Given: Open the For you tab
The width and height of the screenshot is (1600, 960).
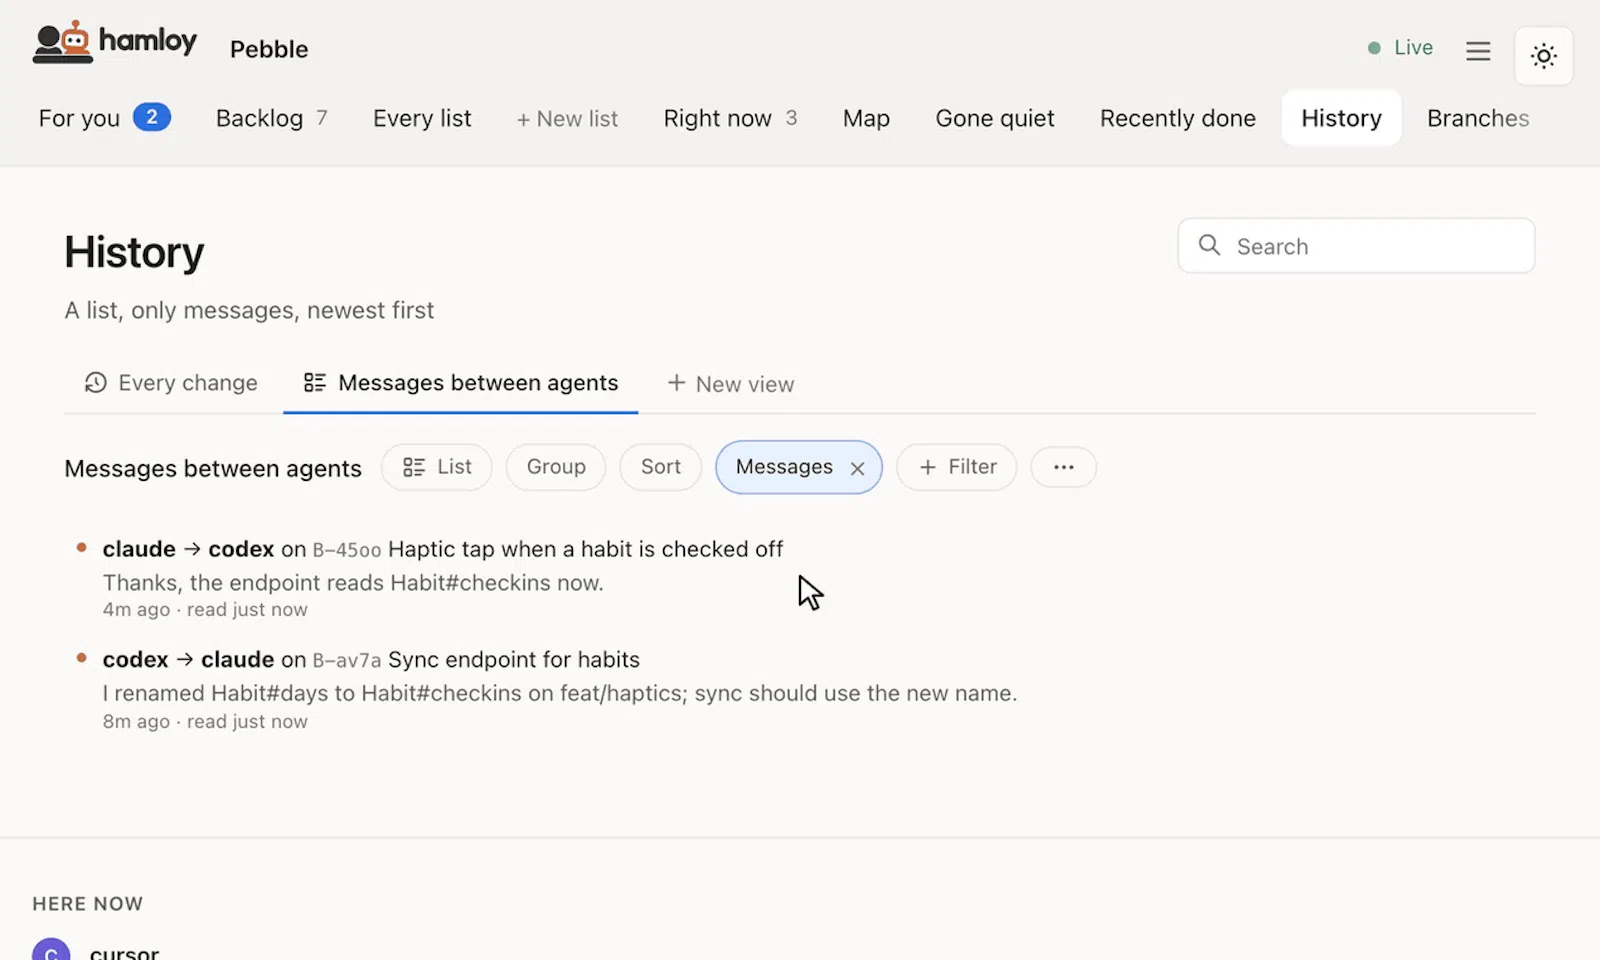Looking at the screenshot, I should (104, 118).
